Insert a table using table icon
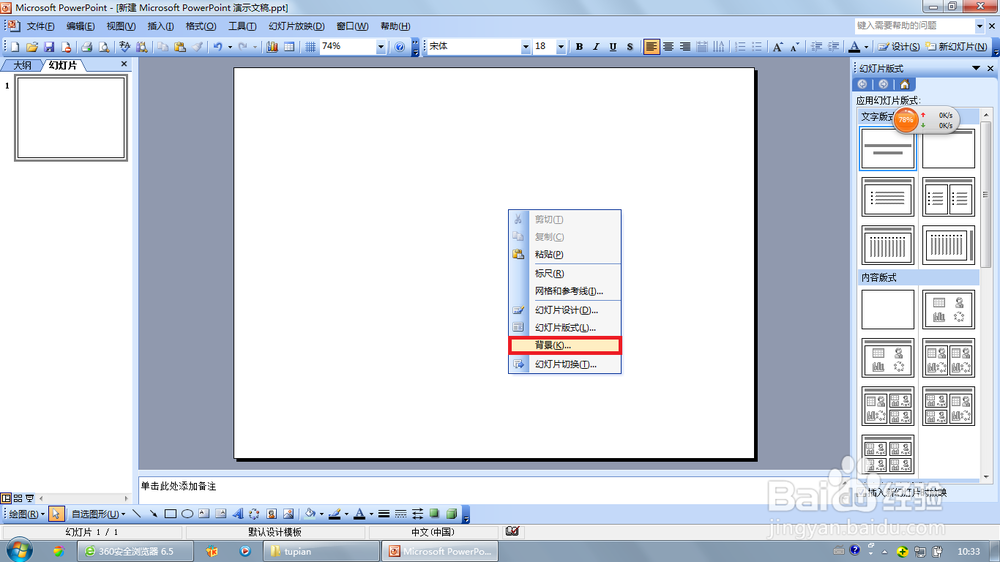 [289, 47]
